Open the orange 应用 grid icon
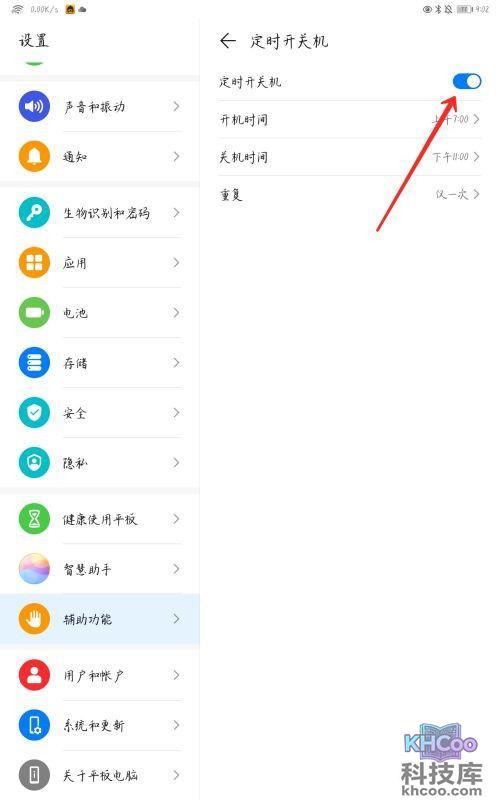500x800 pixels. (x=34, y=263)
